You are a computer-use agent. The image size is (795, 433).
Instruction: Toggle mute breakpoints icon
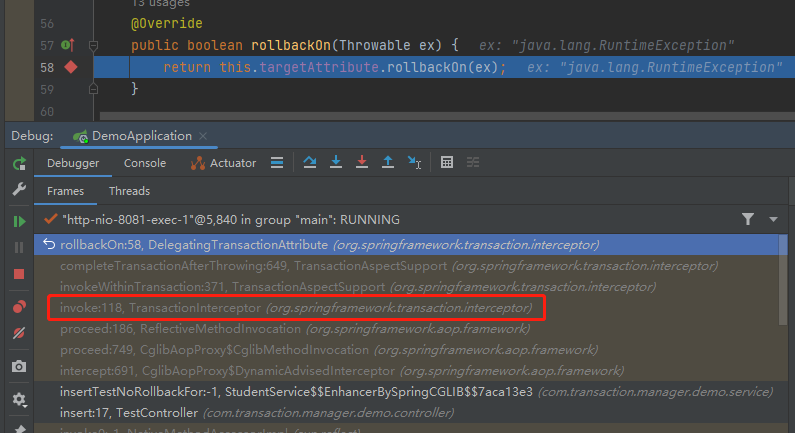point(19,333)
